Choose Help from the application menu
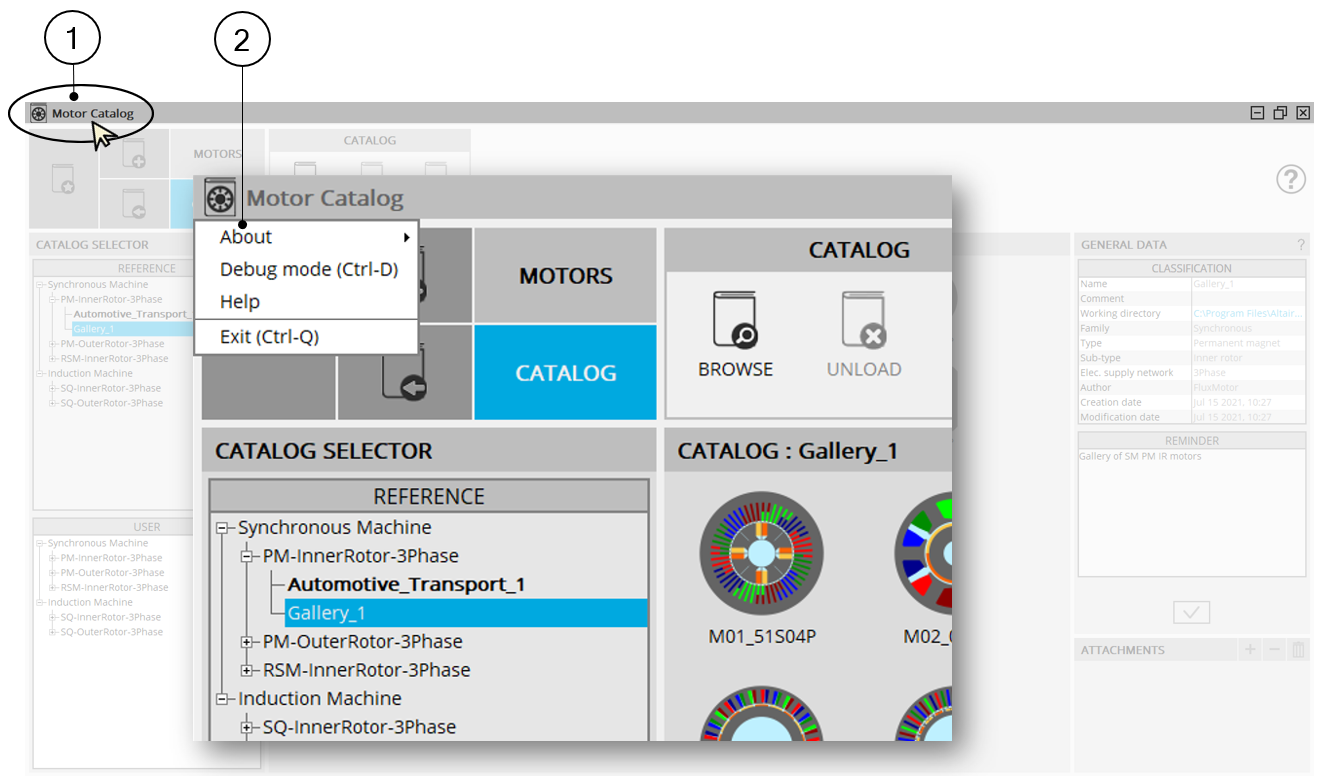The image size is (1322, 776). 240,301
